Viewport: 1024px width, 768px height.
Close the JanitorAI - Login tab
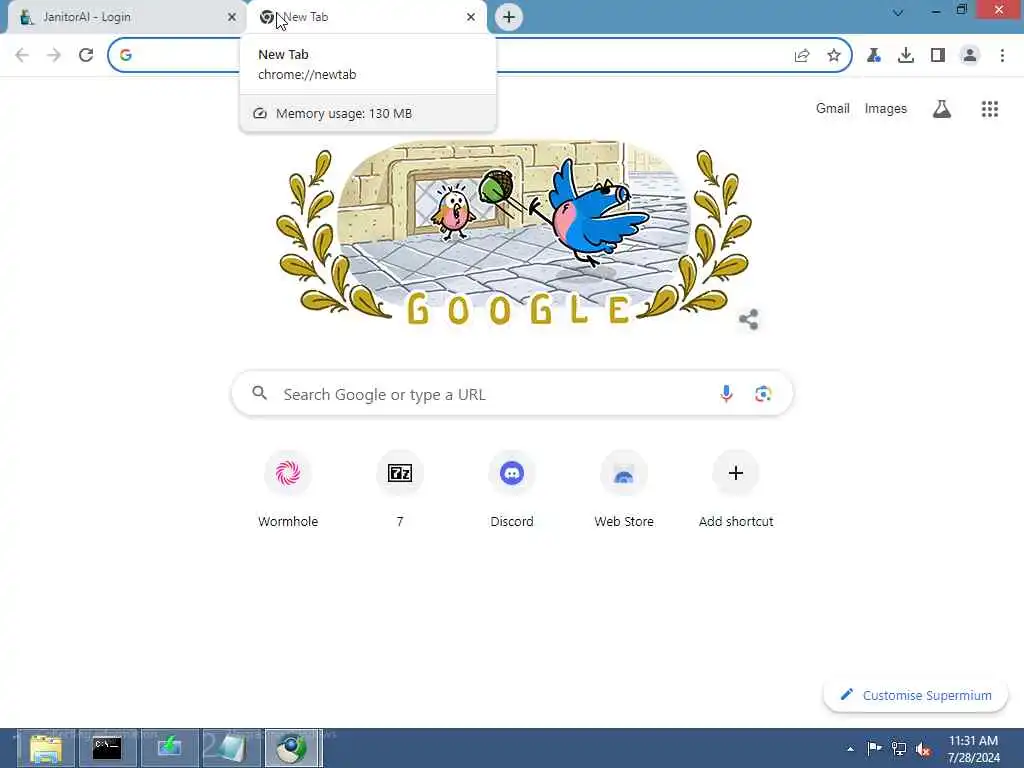[x=231, y=17]
